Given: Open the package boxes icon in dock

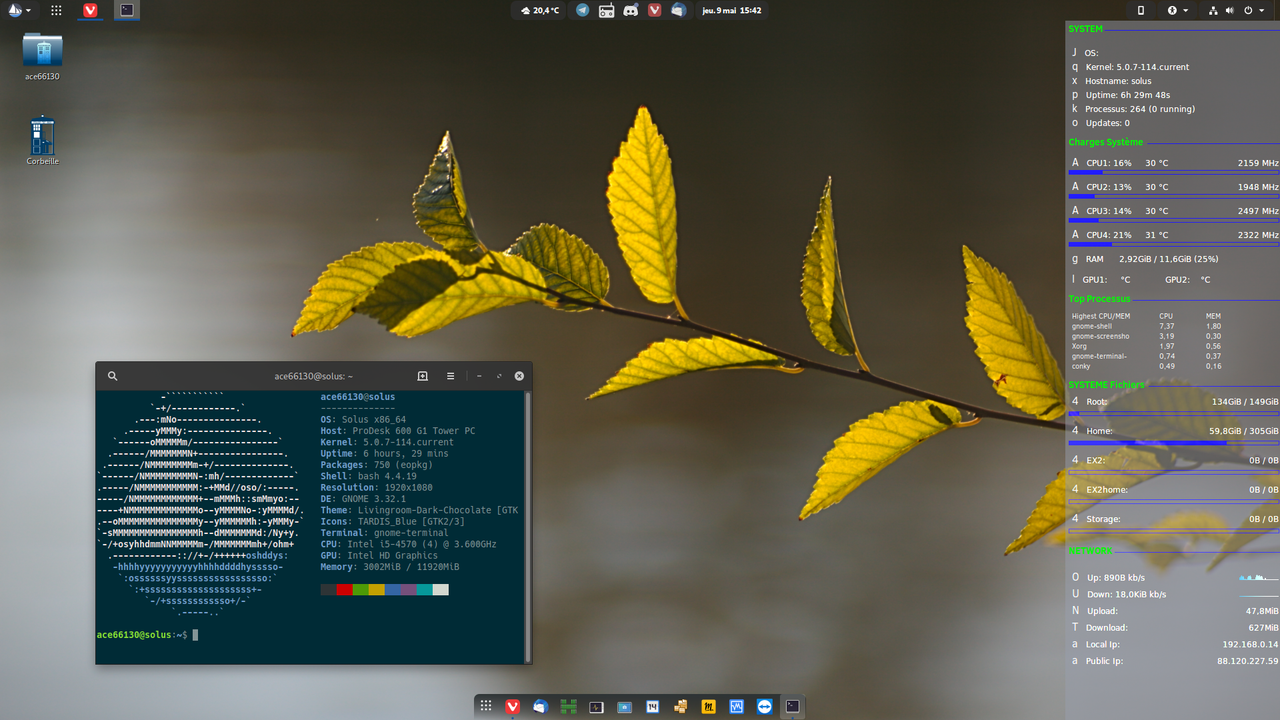Looking at the screenshot, I should pos(681,706).
